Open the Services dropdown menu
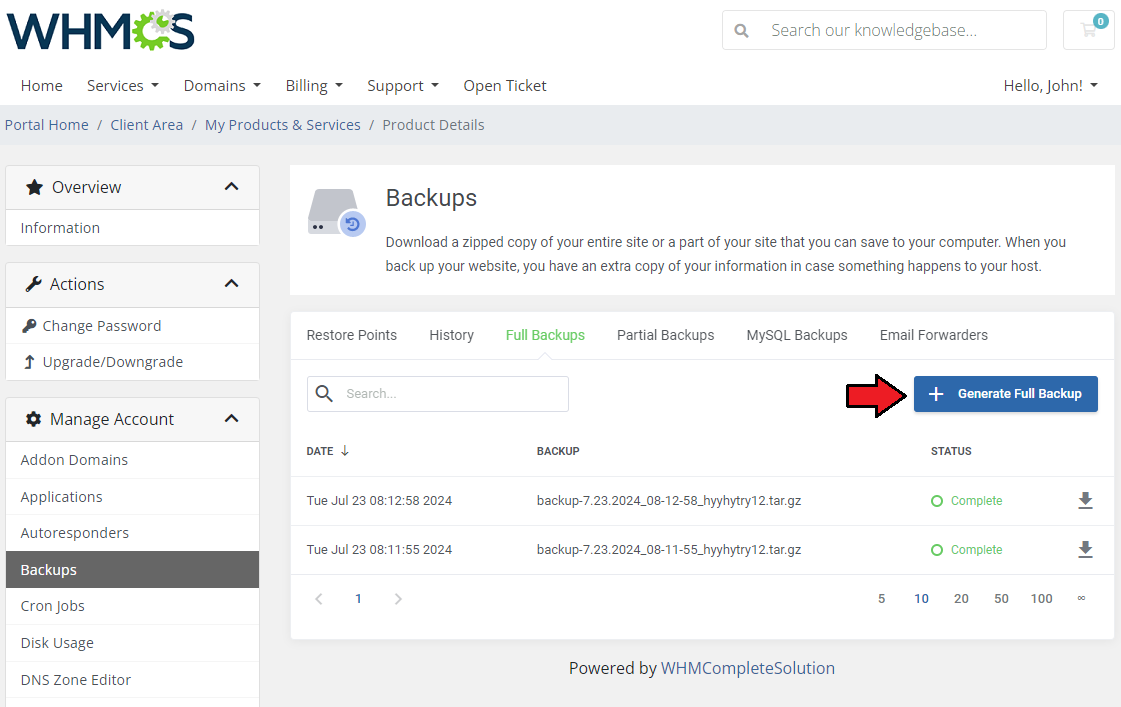 (122, 86)
